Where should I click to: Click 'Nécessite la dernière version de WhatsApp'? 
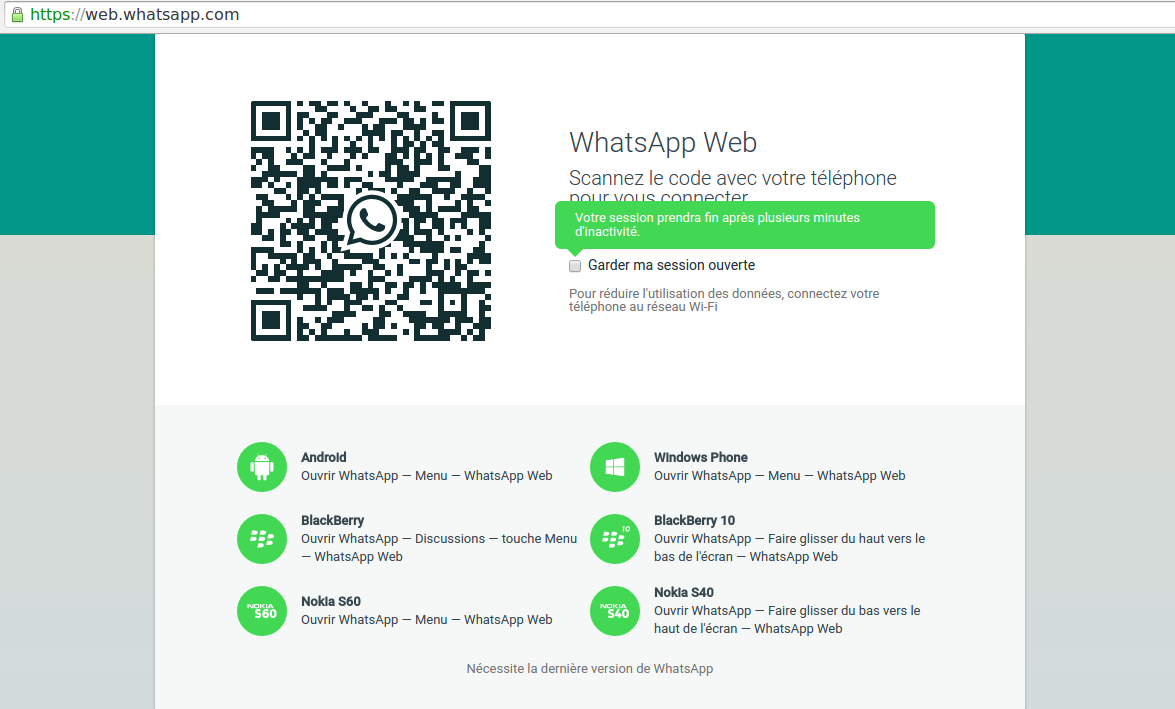point(589,668)
